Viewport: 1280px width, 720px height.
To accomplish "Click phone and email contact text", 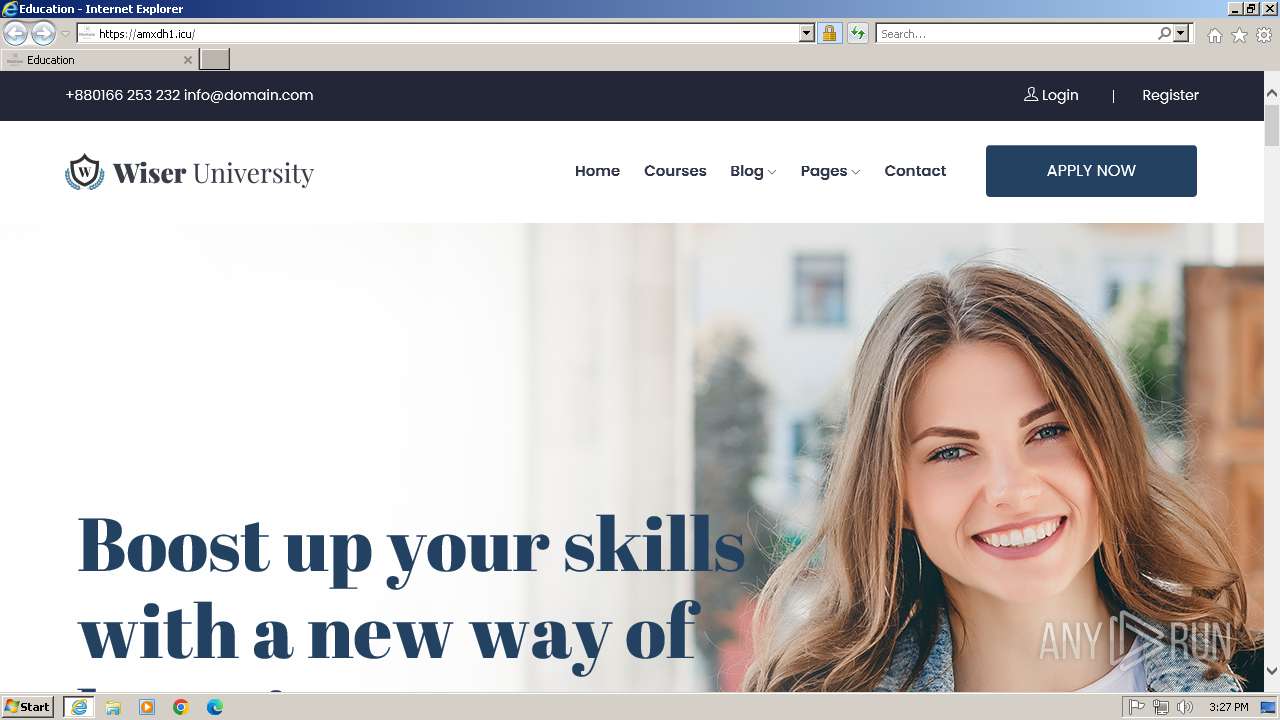I will coord(189,96).
